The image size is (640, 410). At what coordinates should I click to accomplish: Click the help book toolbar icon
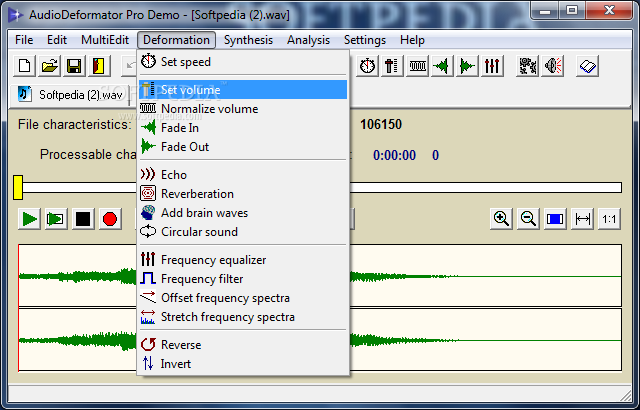tap(587, 66)
